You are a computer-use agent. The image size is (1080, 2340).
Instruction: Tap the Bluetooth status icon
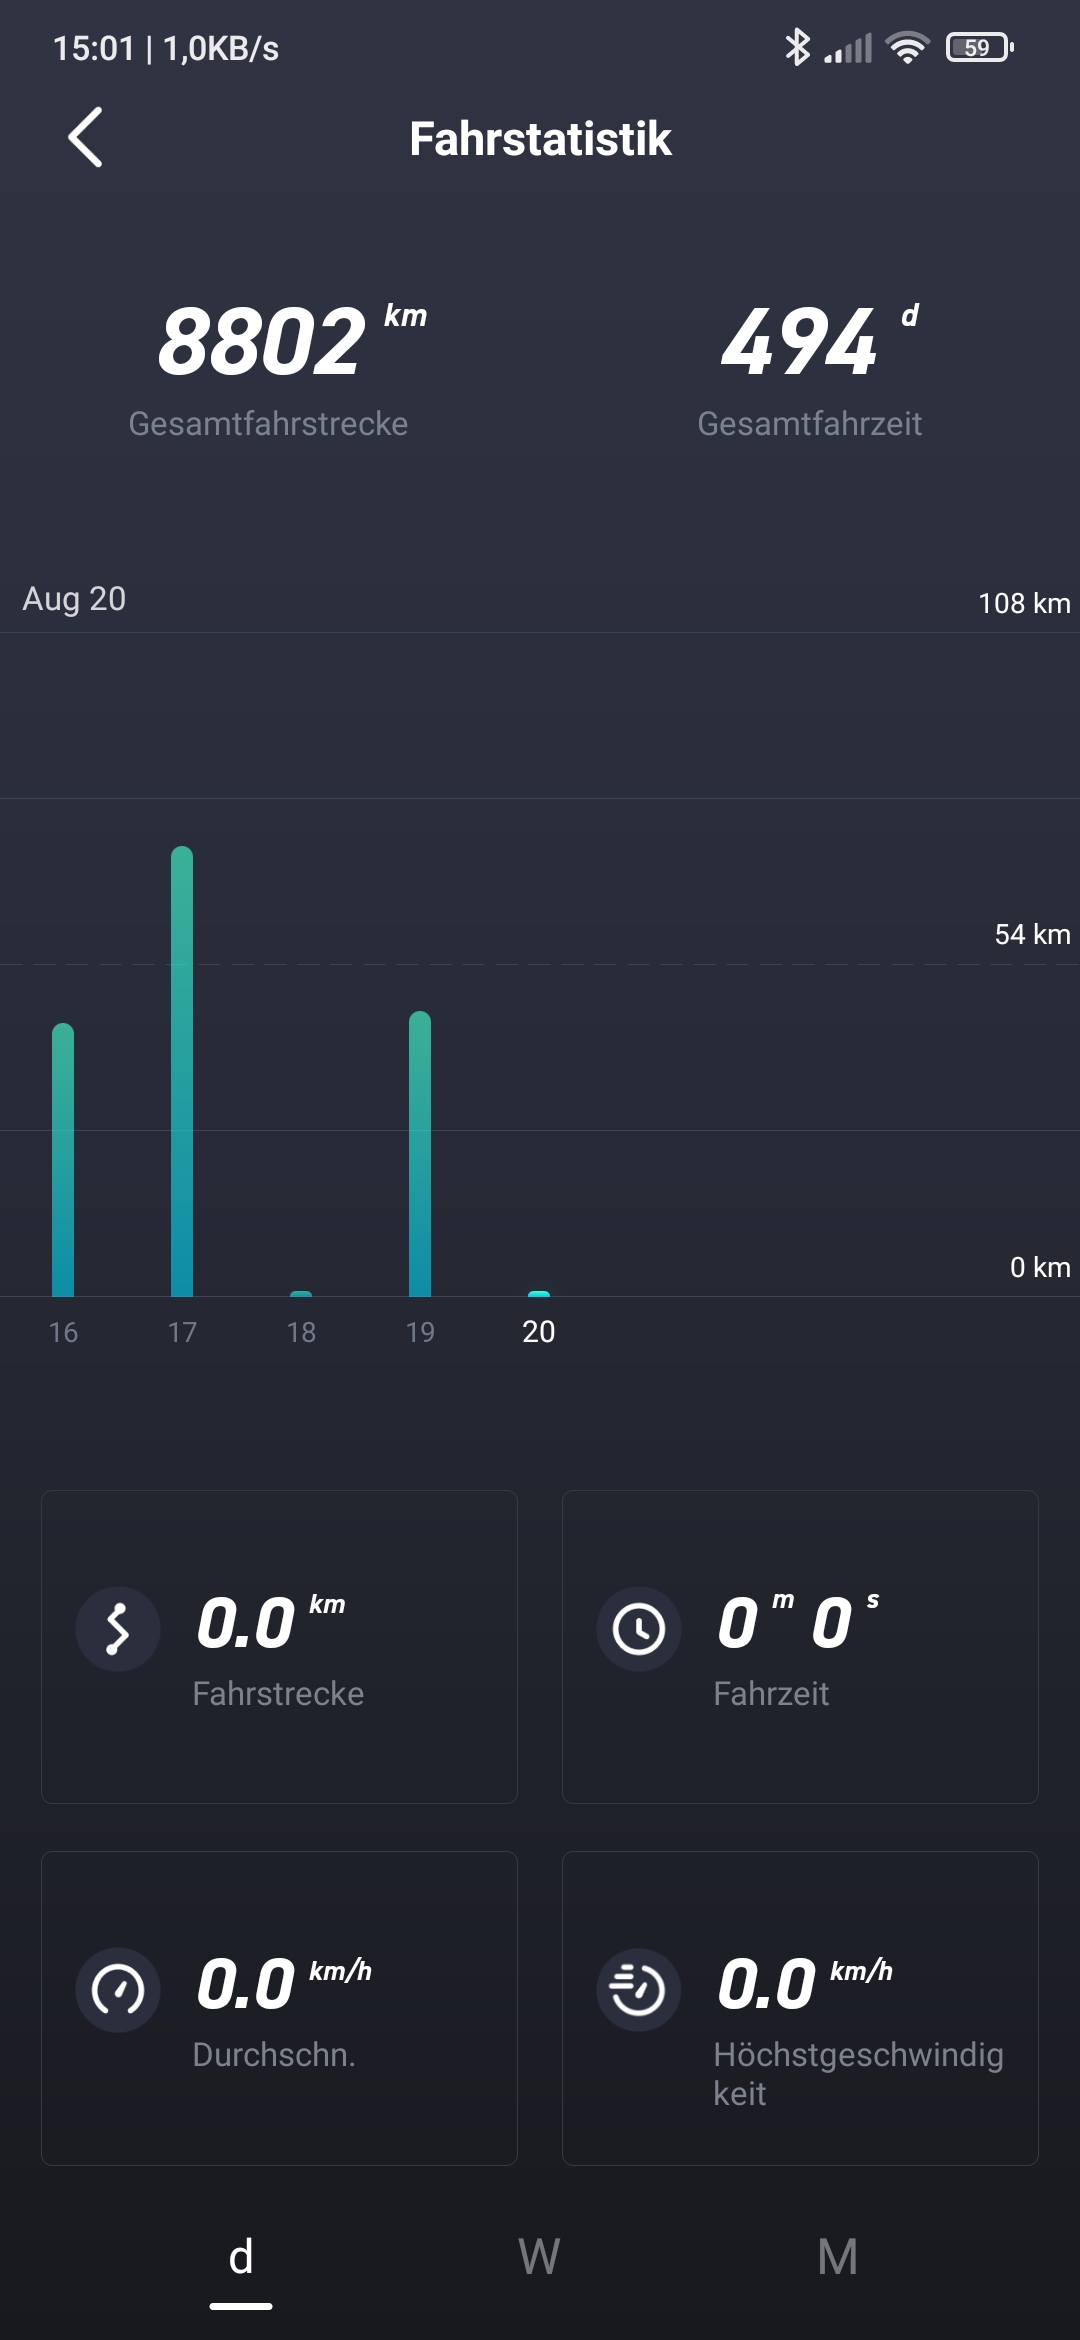pos(797,47)
